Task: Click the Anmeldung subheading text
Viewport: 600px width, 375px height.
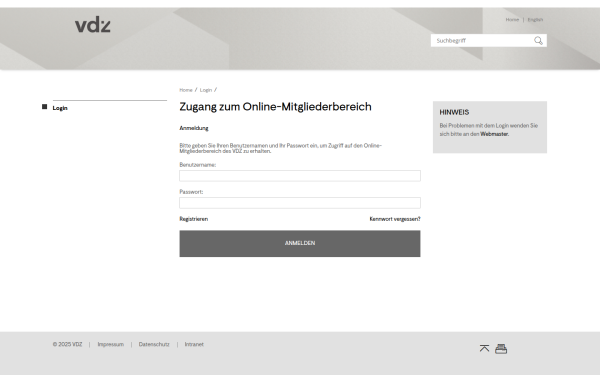Action: pos(194,128)
